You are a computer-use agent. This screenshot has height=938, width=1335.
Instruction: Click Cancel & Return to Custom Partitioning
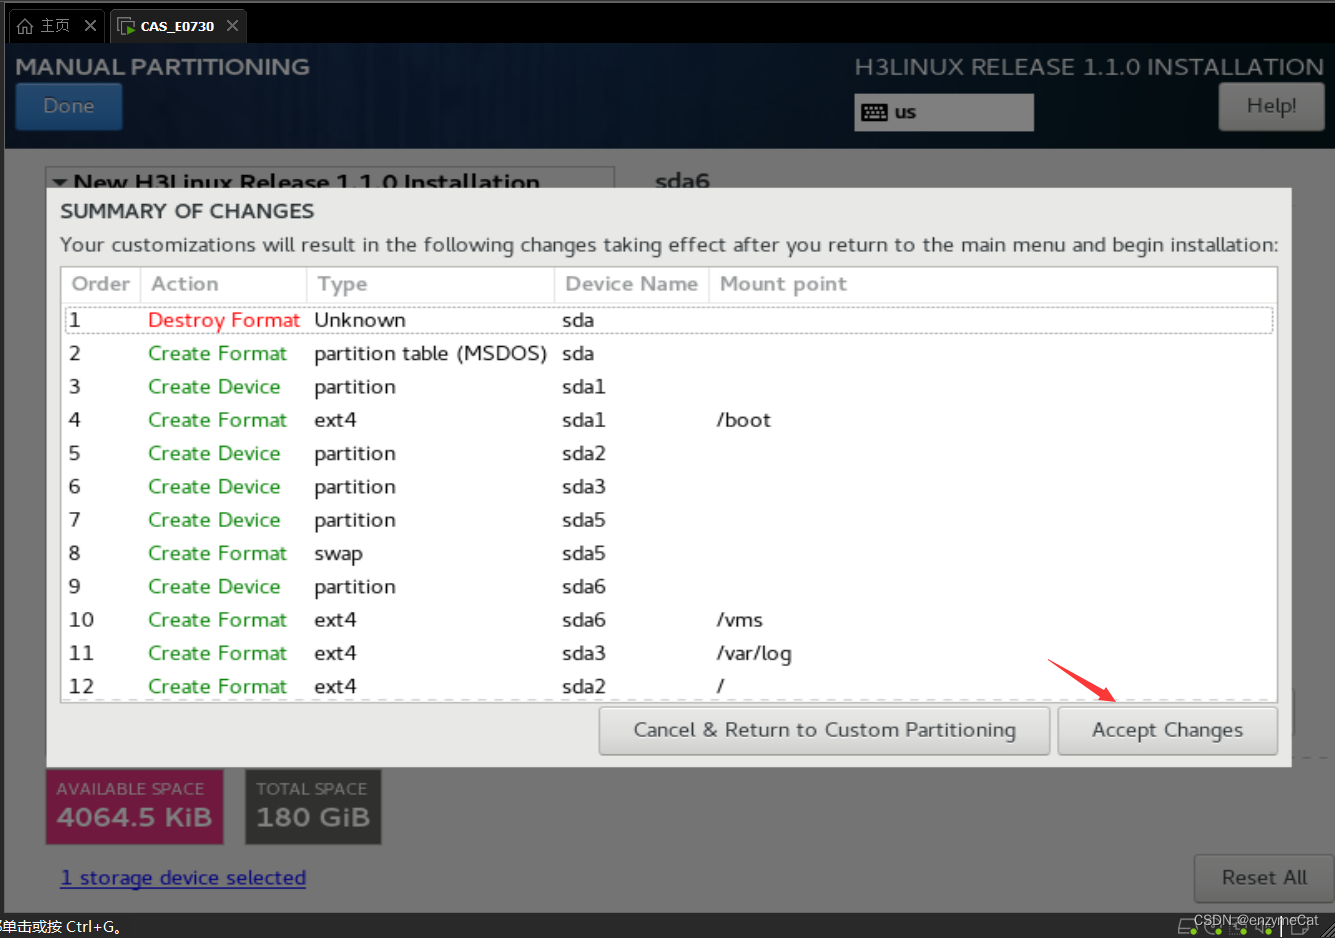(824, 730)
